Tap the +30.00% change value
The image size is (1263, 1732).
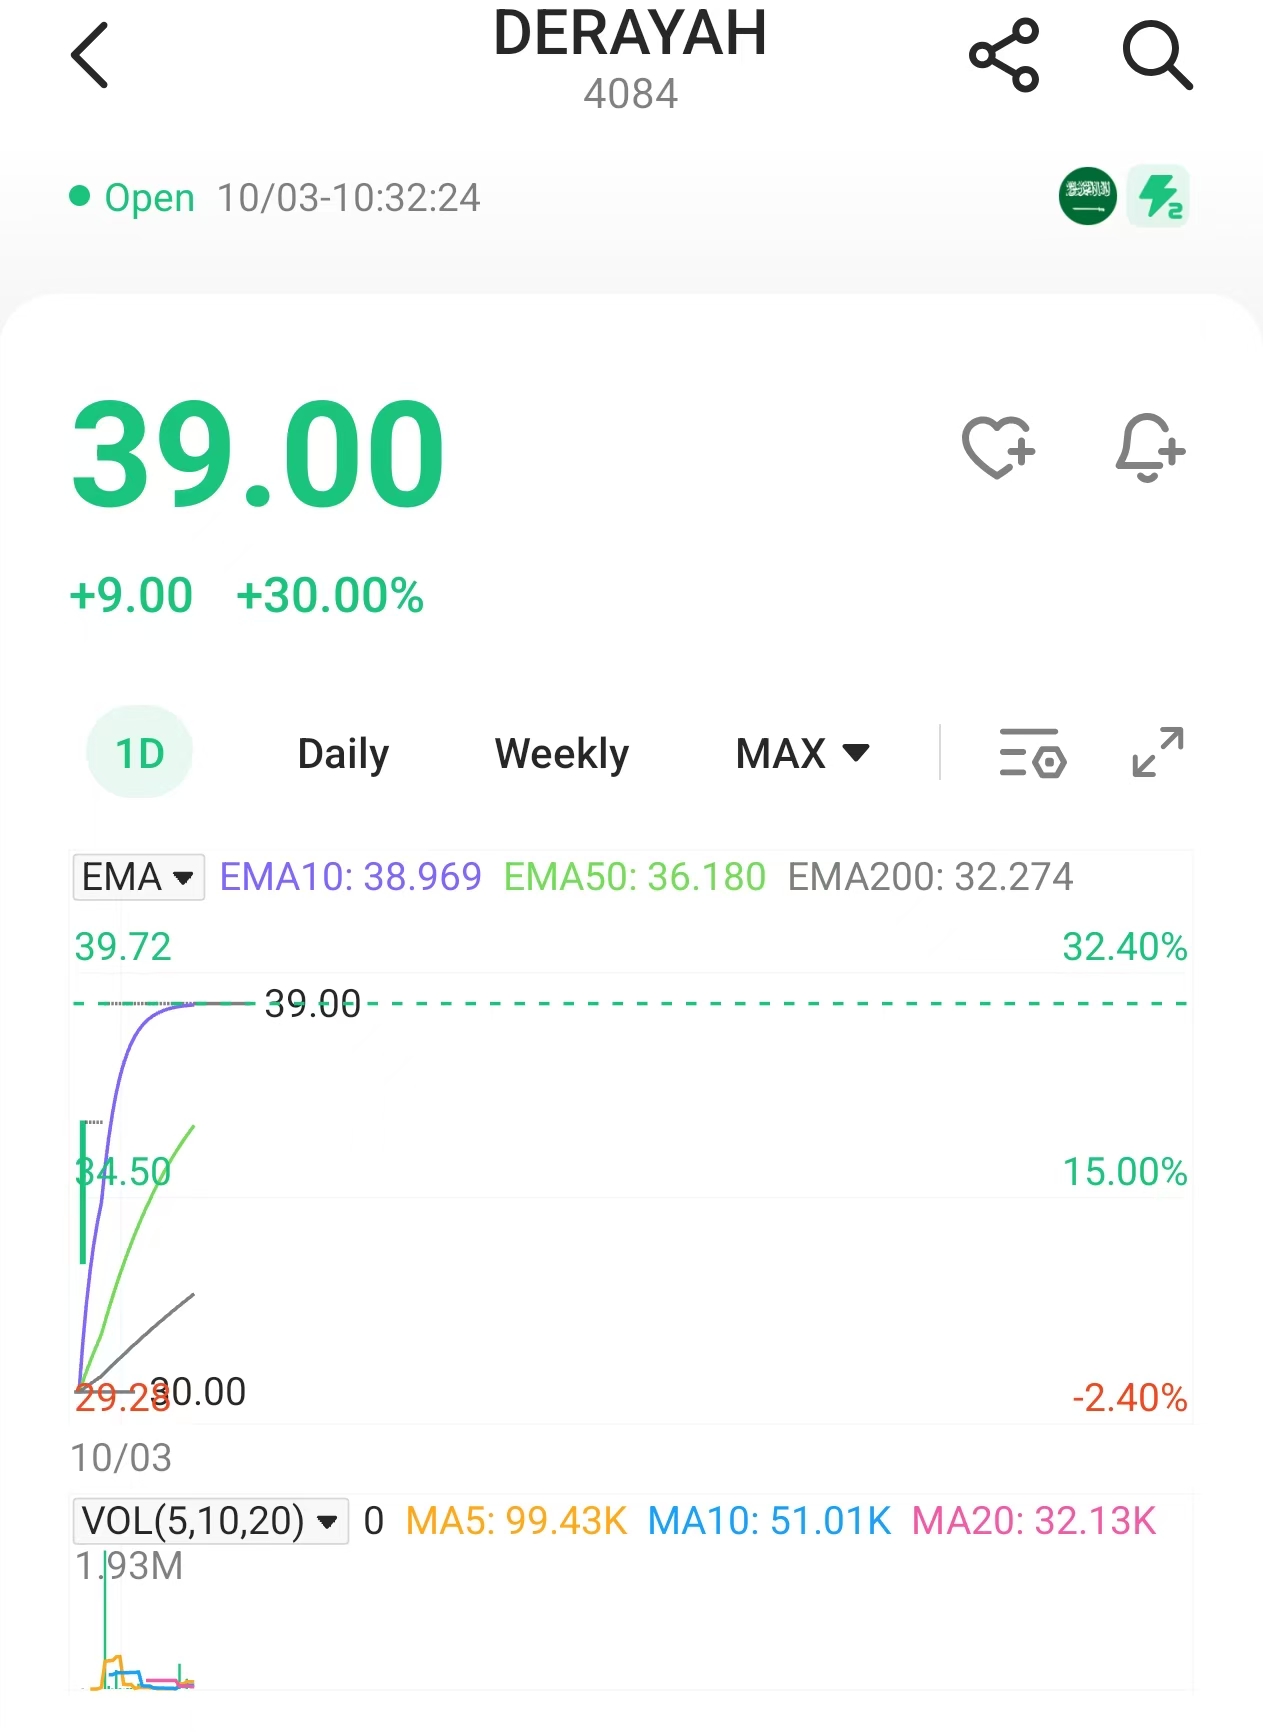click(330, 596)
